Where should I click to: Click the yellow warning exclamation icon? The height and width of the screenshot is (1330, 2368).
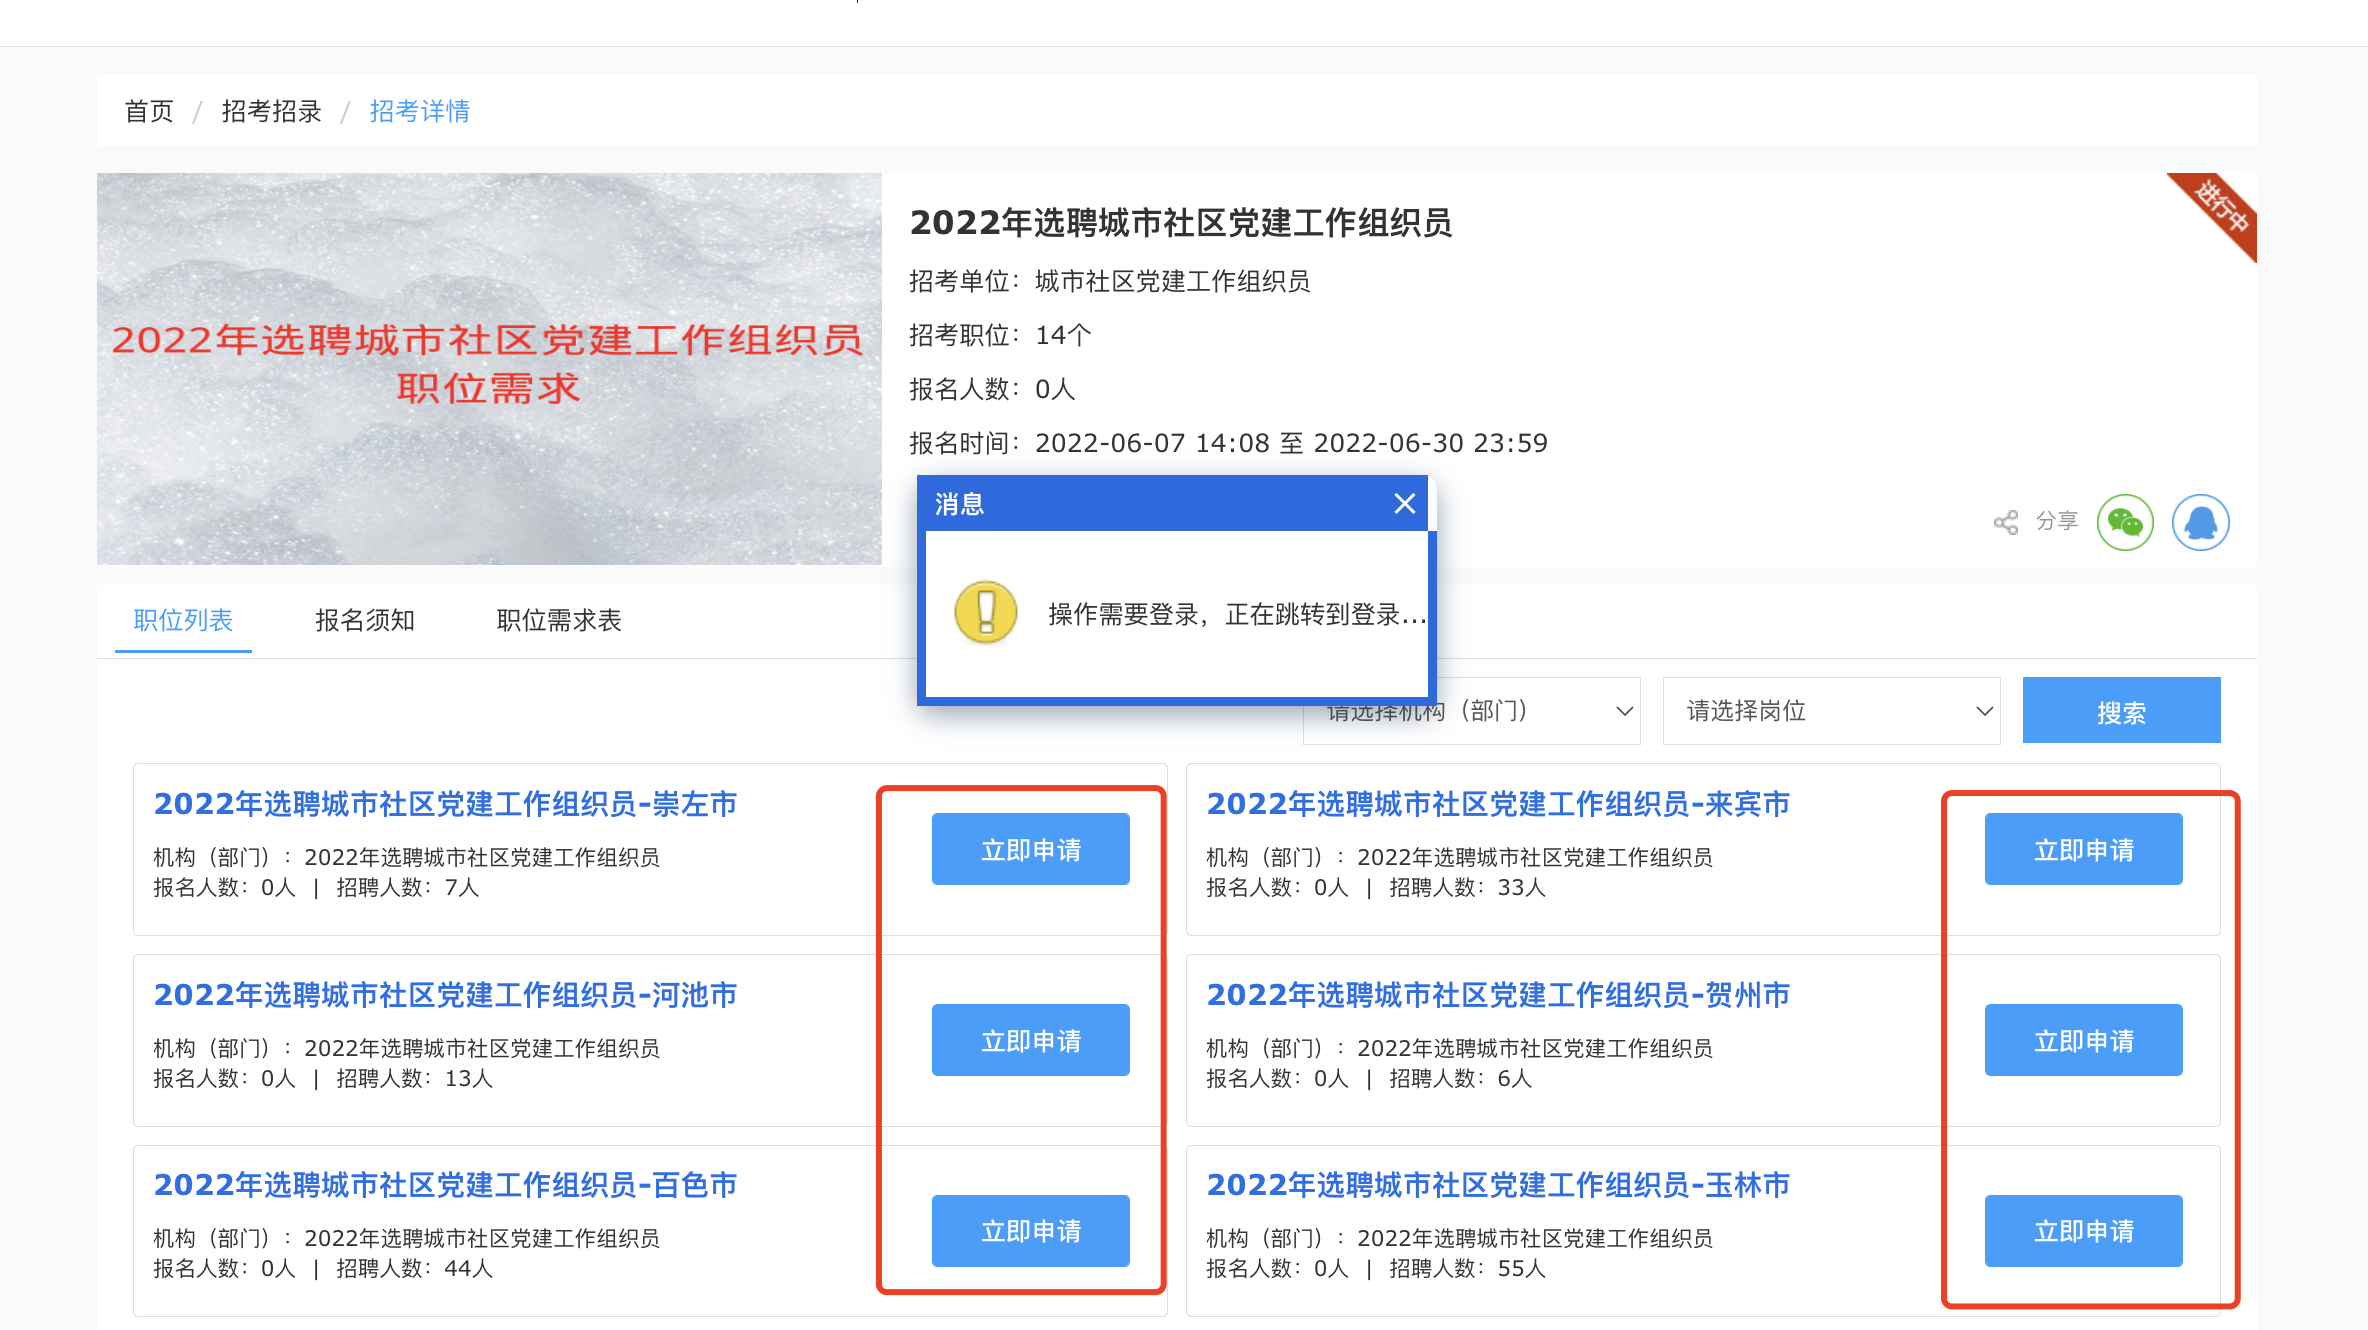986,612
